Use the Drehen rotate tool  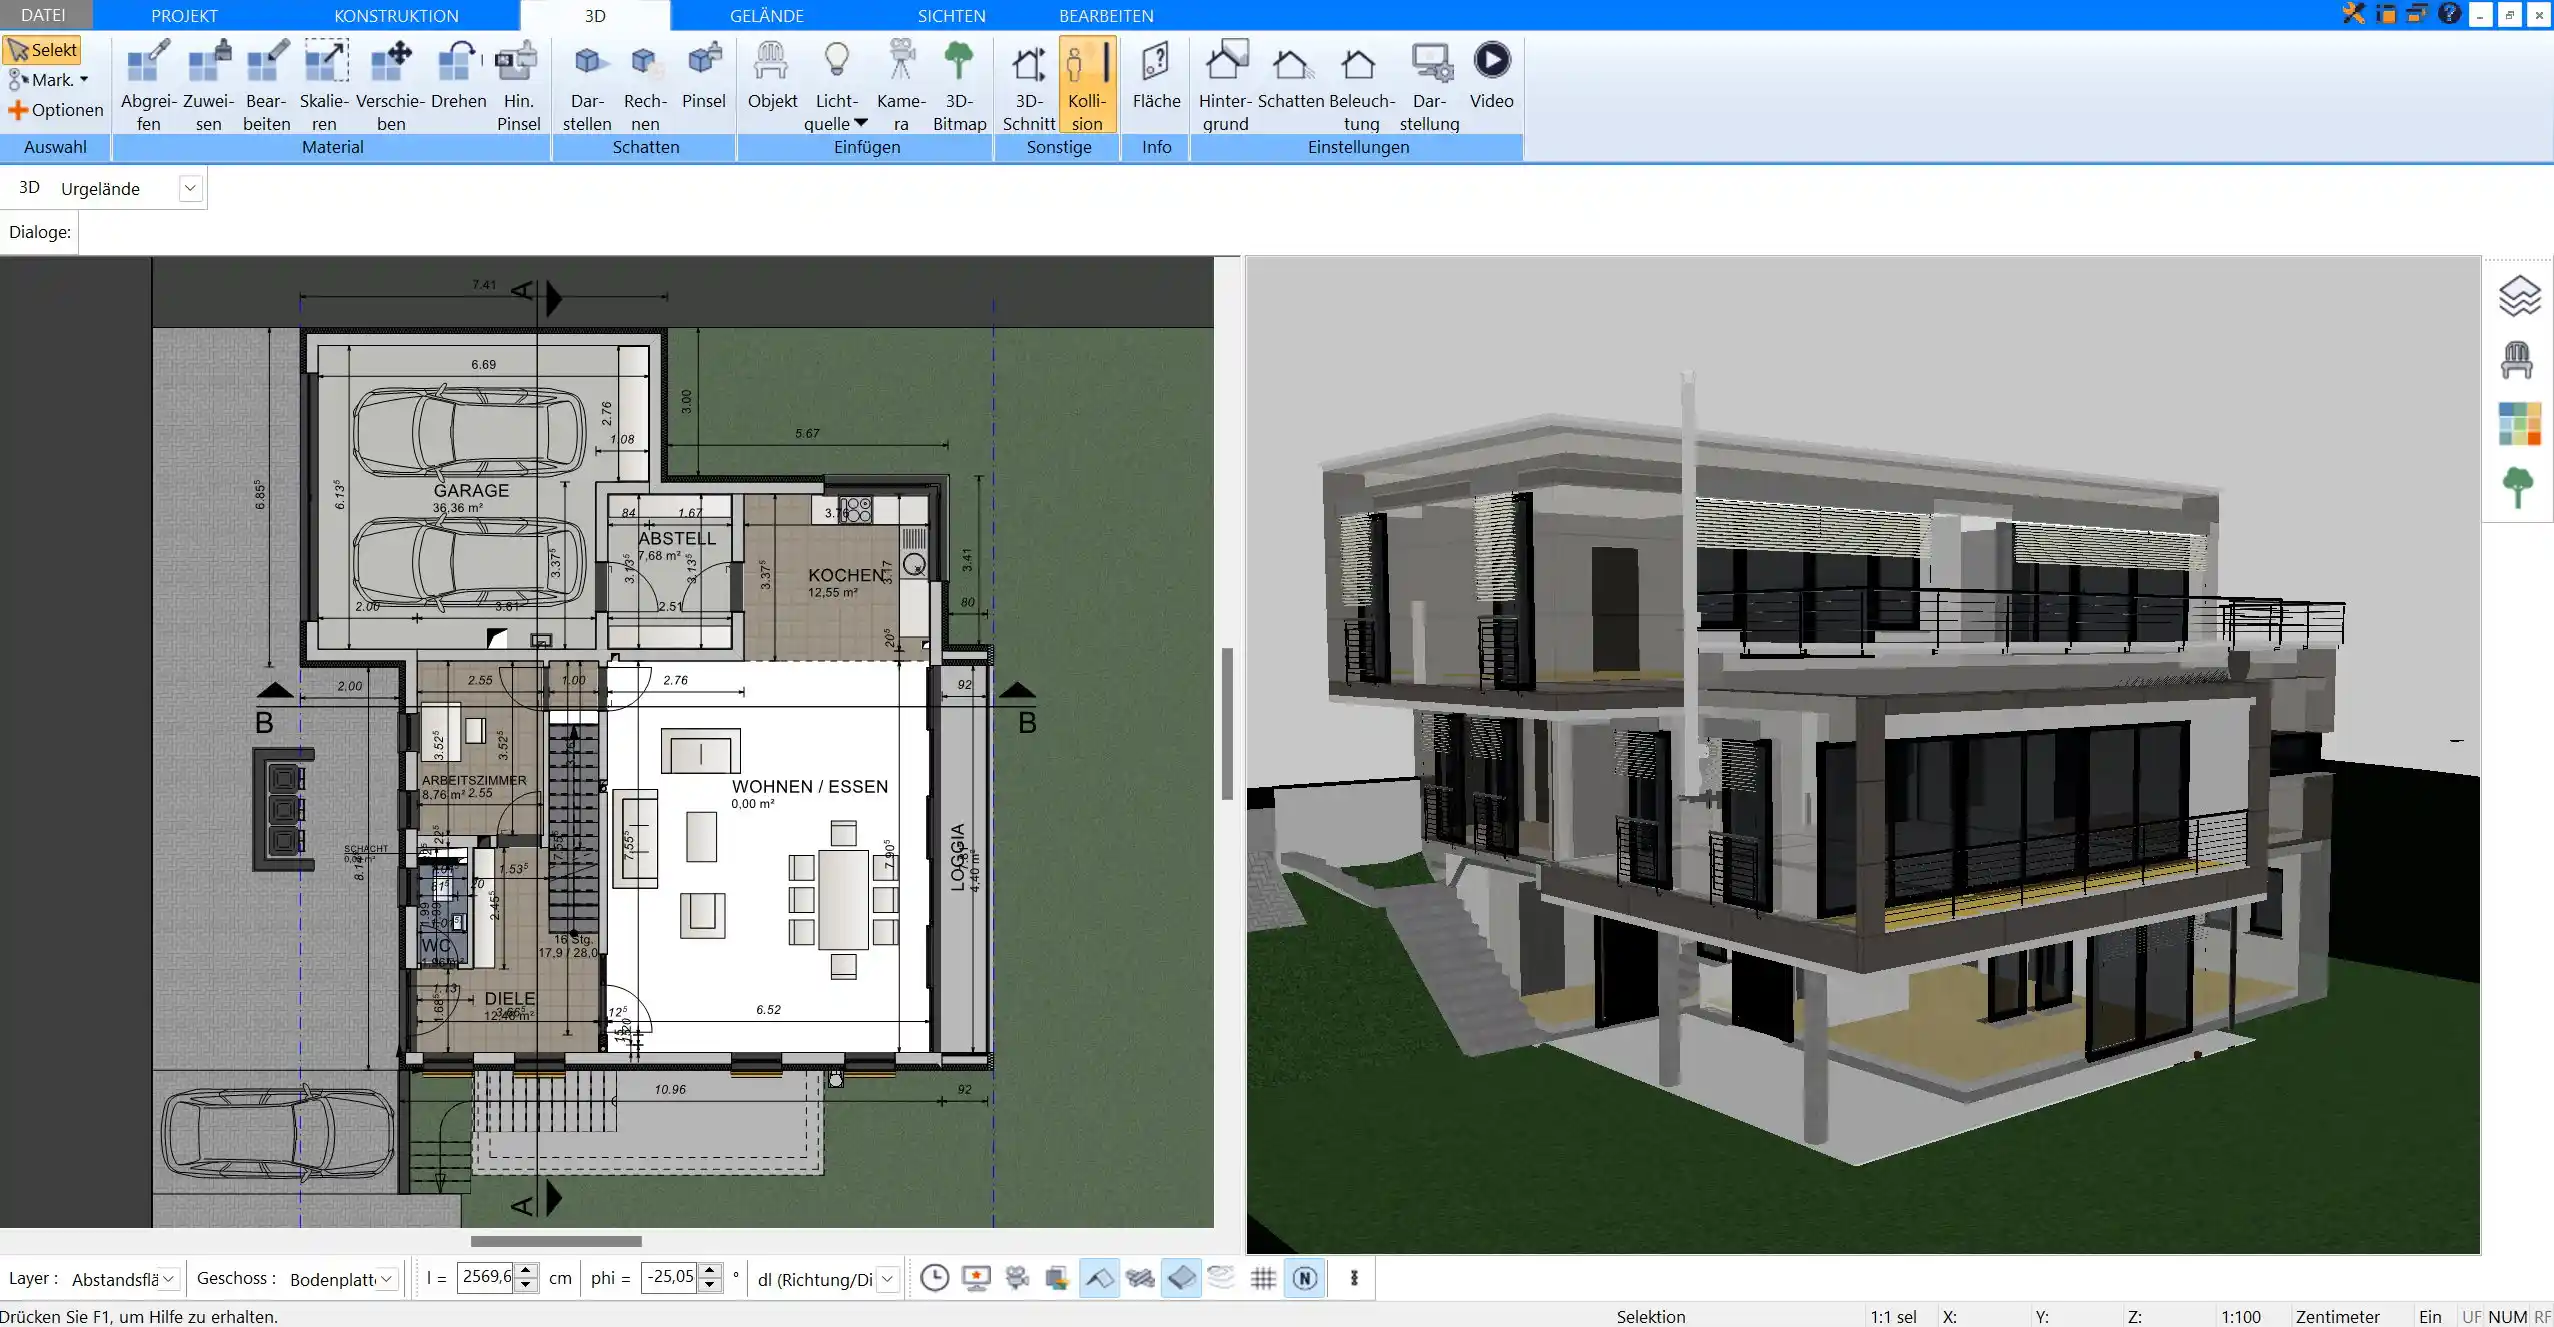(x=459, y=75)
